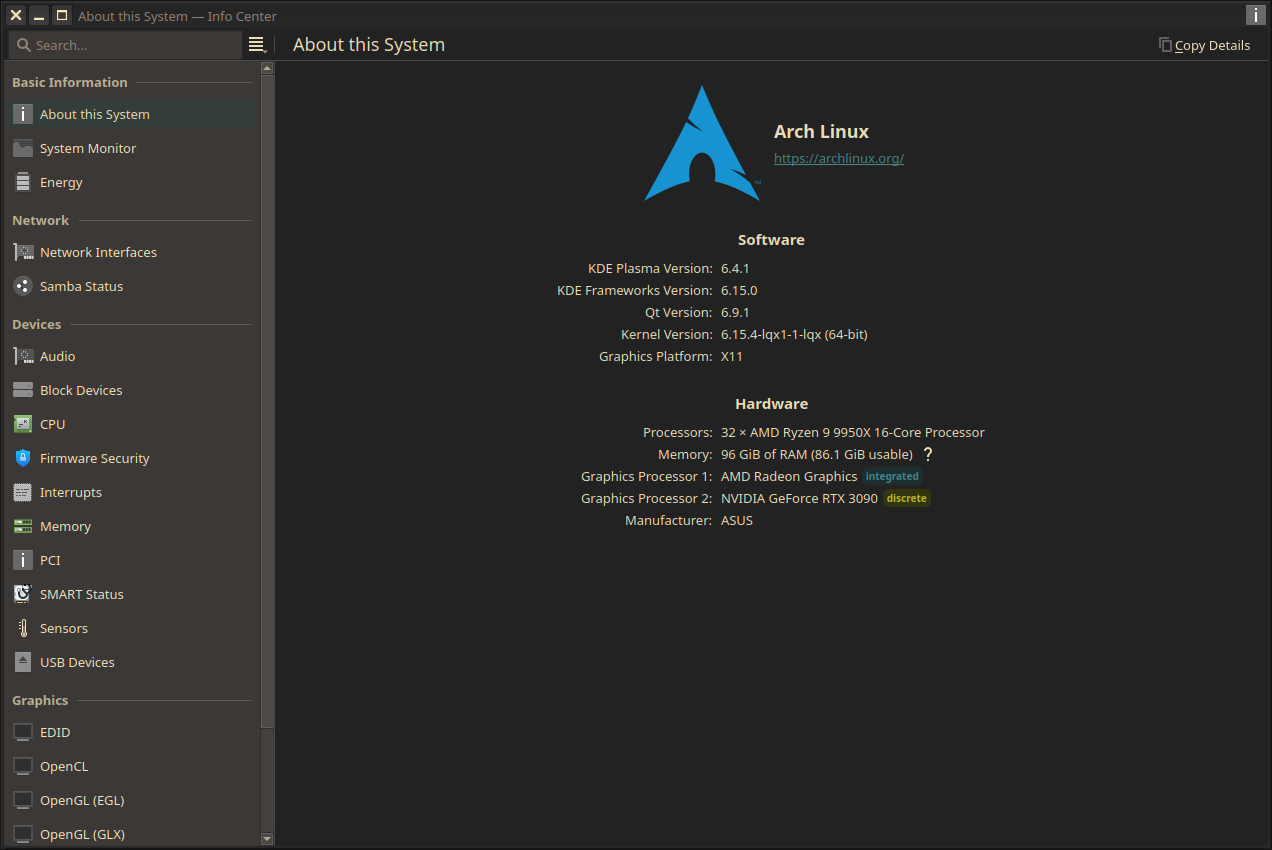Click the Graphics Platform value X11
Screen dimensions: 1272x850
coord(732,356)
